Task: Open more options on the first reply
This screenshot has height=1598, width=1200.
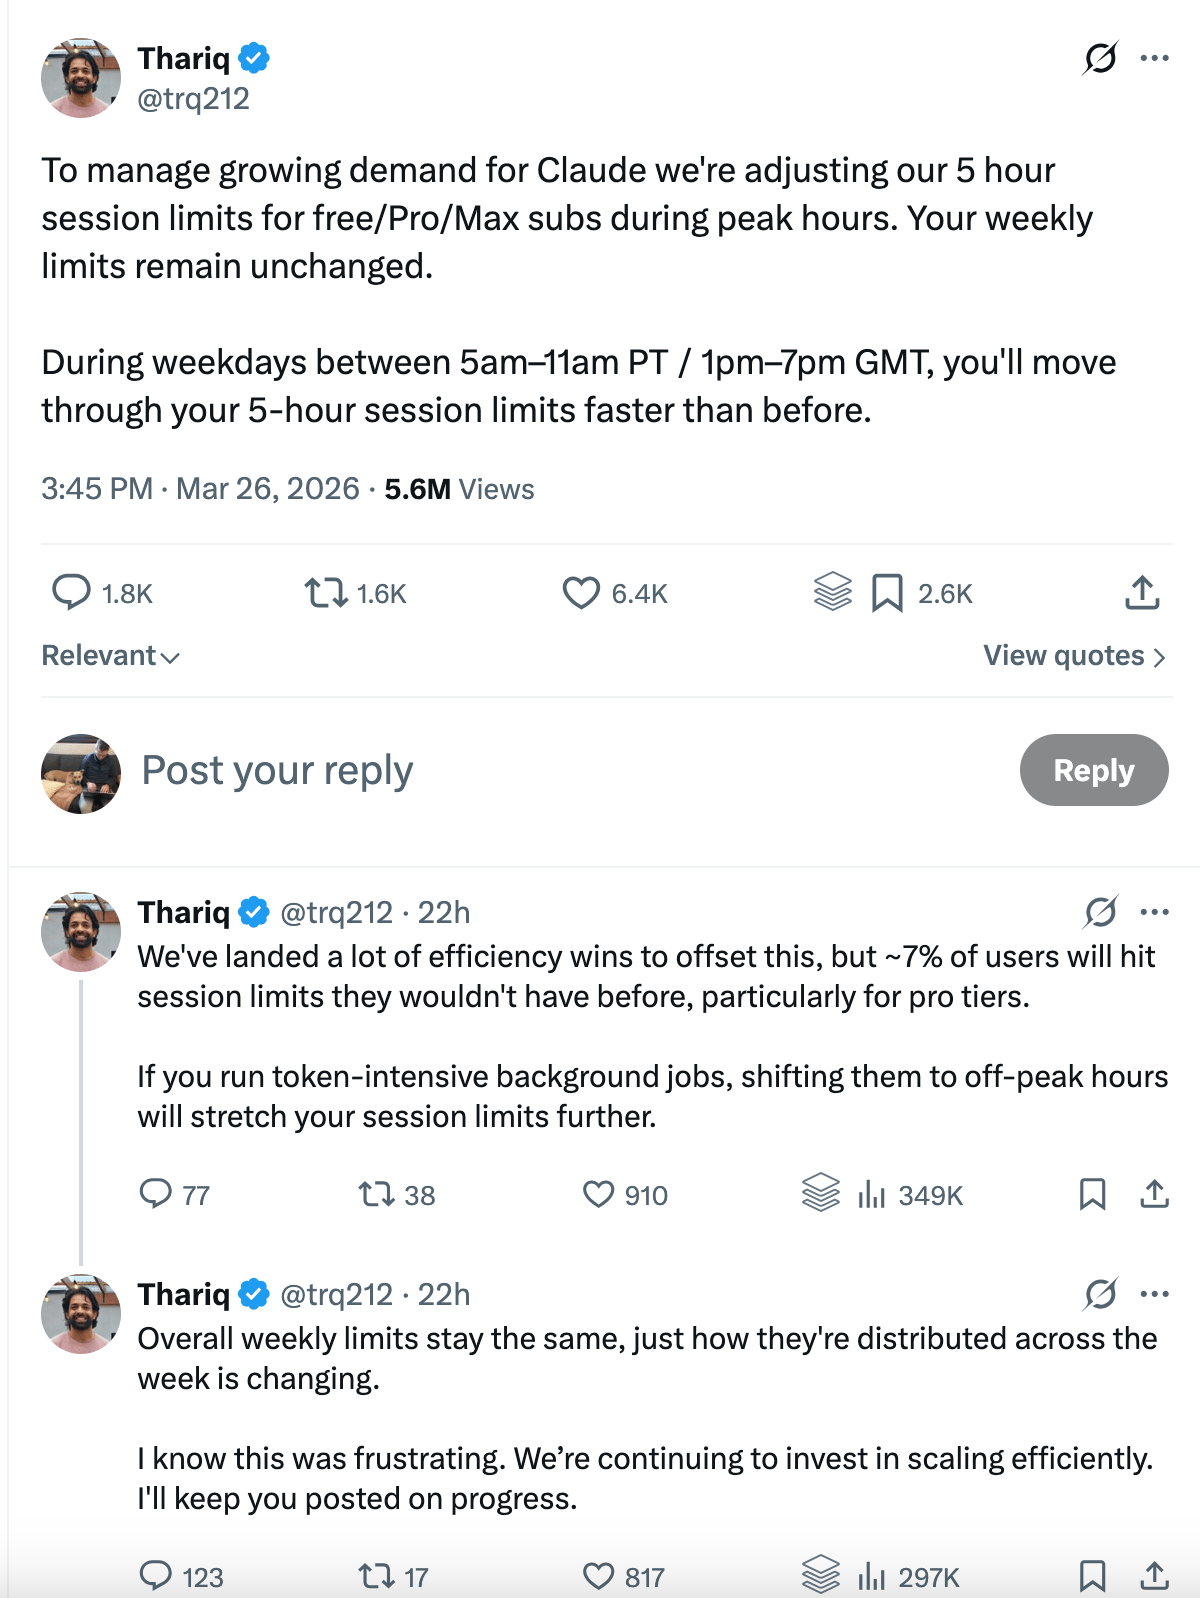Action: coord(1155,912)
